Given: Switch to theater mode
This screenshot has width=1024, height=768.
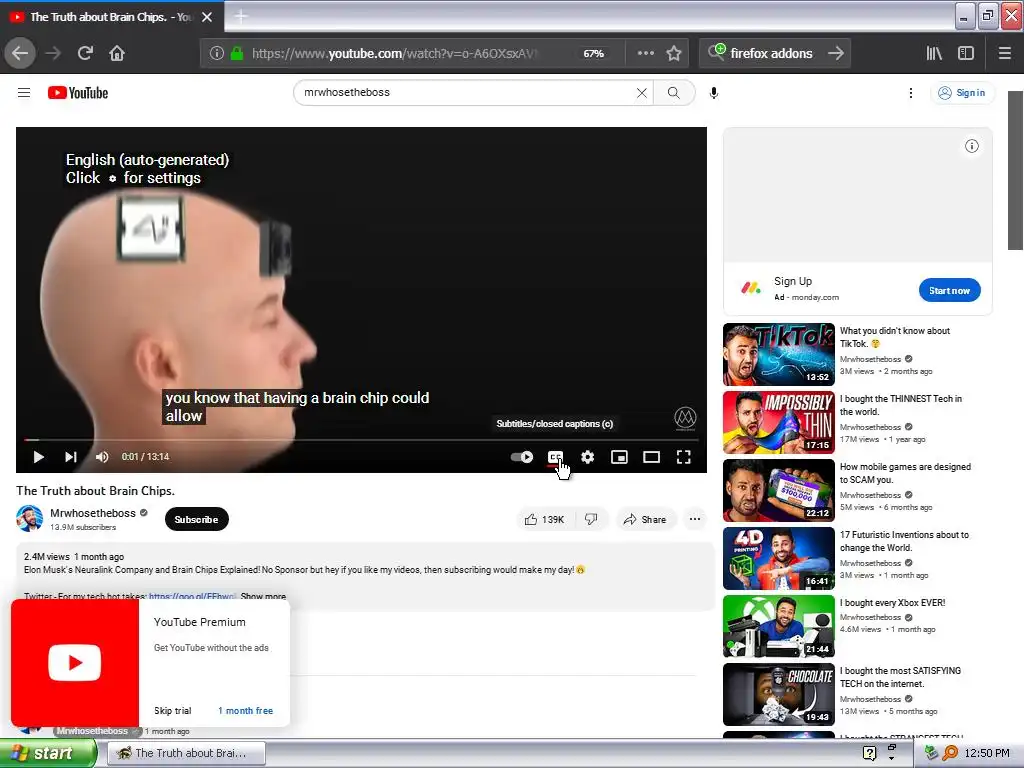Looking at the screenshot, I should pyautogui.click(x=651, y=457).
